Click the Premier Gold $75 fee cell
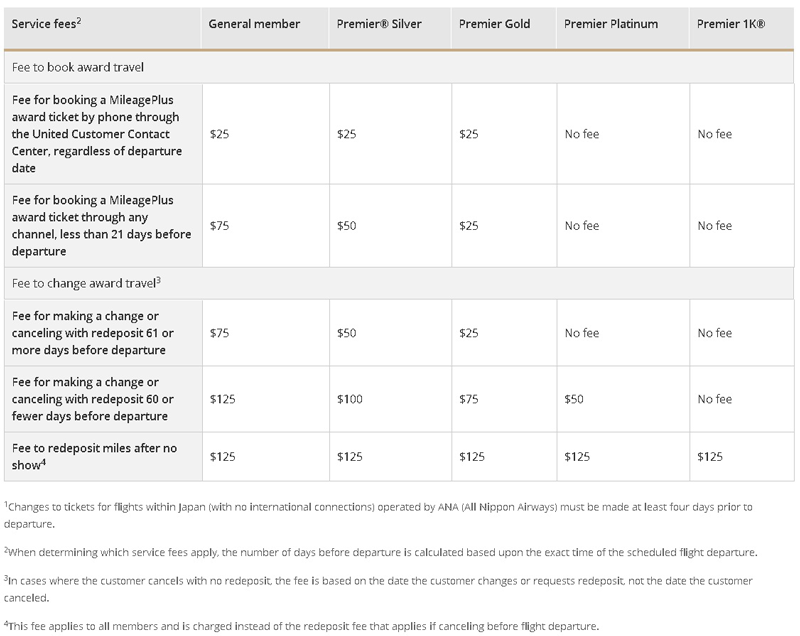Screen dimensions: 800x636 point(468,399)
